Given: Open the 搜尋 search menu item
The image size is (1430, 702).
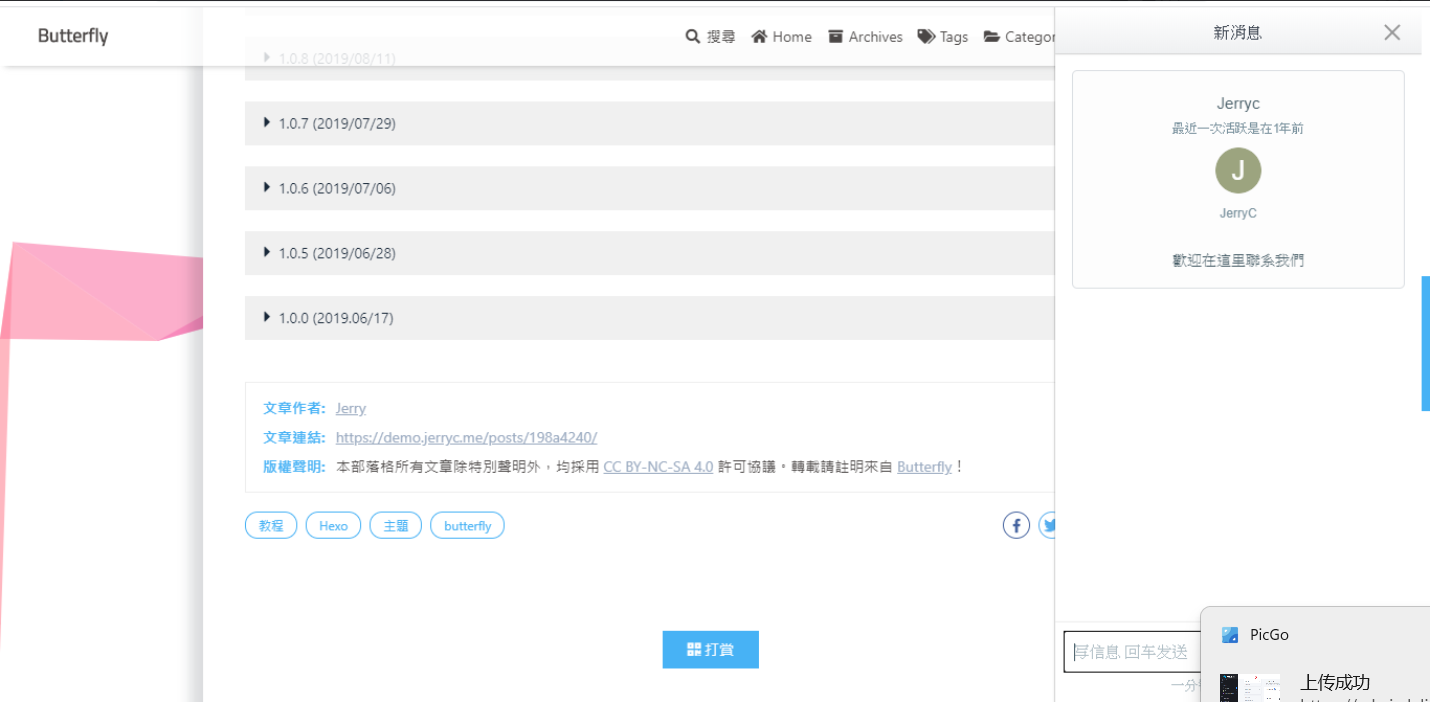Looking at the screenshot, I should pyautogui.click(x=710, y=36).
